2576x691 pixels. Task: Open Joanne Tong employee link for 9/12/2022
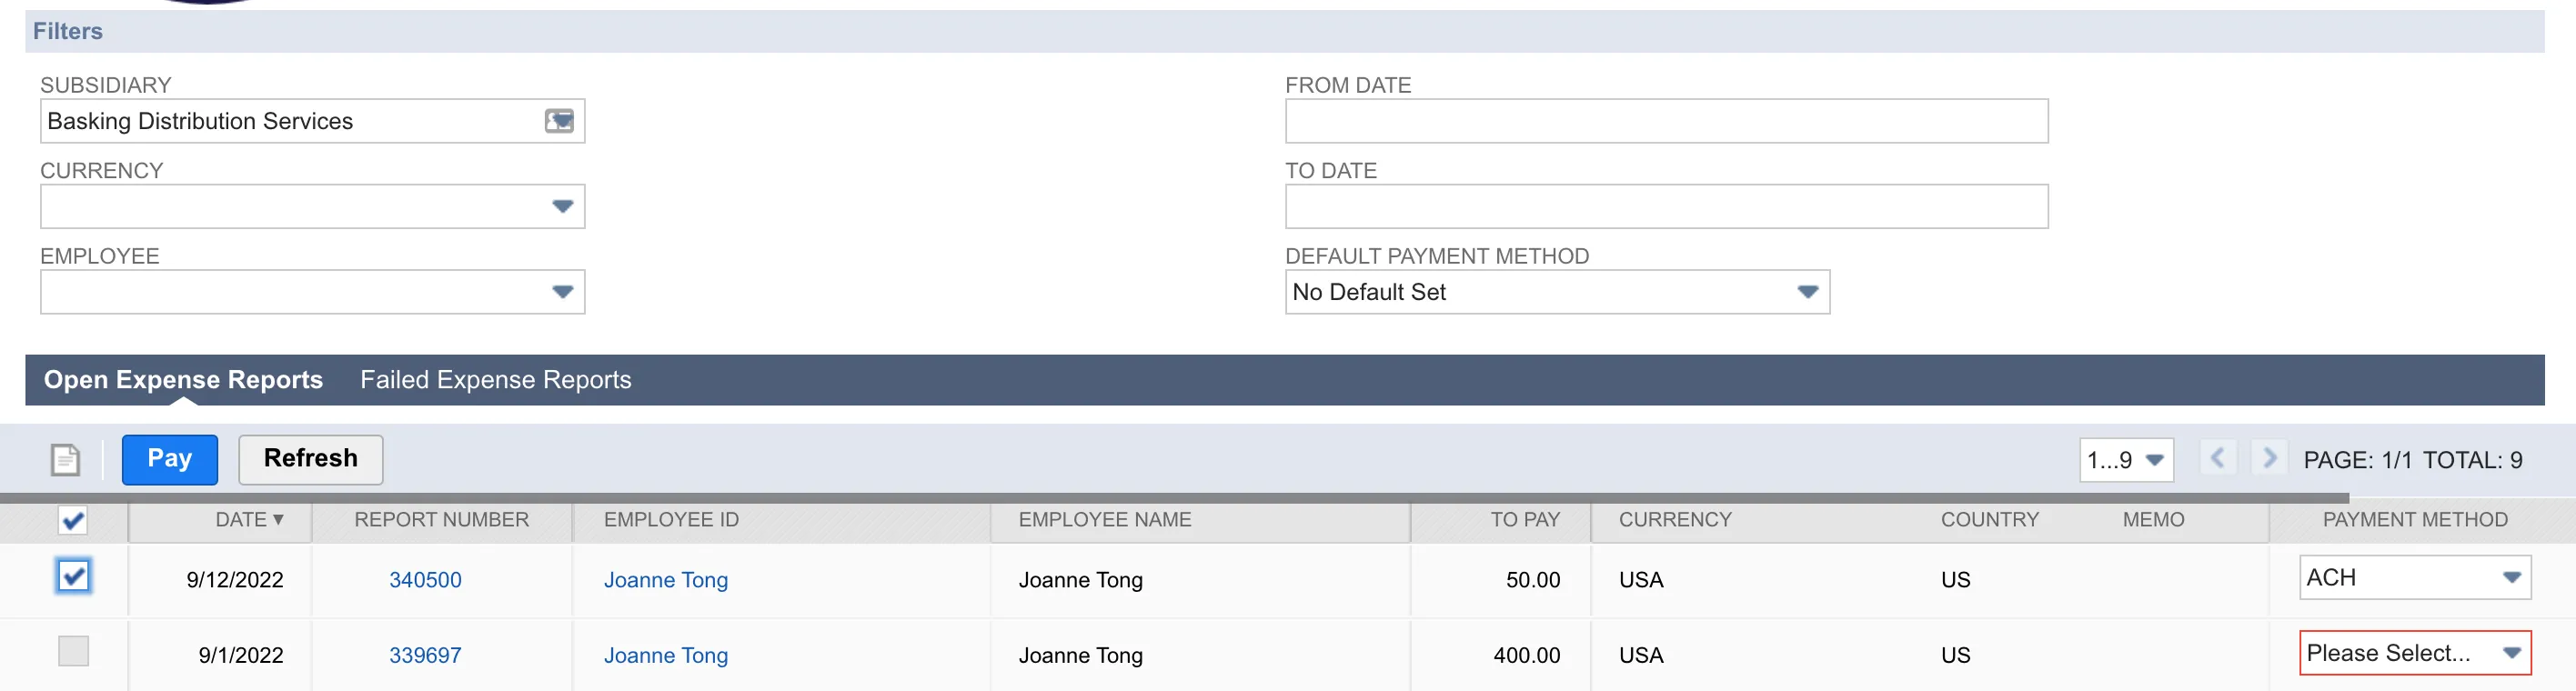pyautogui.click(x=666, y=580)
